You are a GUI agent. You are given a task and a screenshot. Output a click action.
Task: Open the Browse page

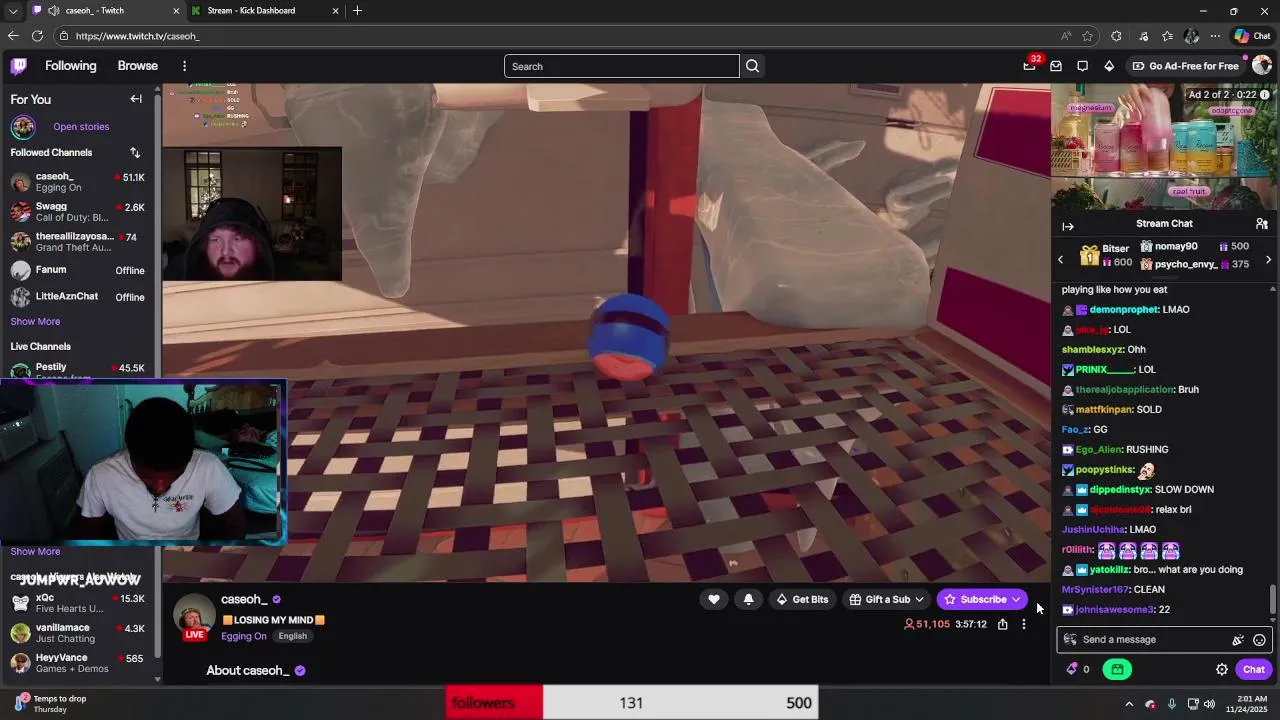(x=138, y=66)
